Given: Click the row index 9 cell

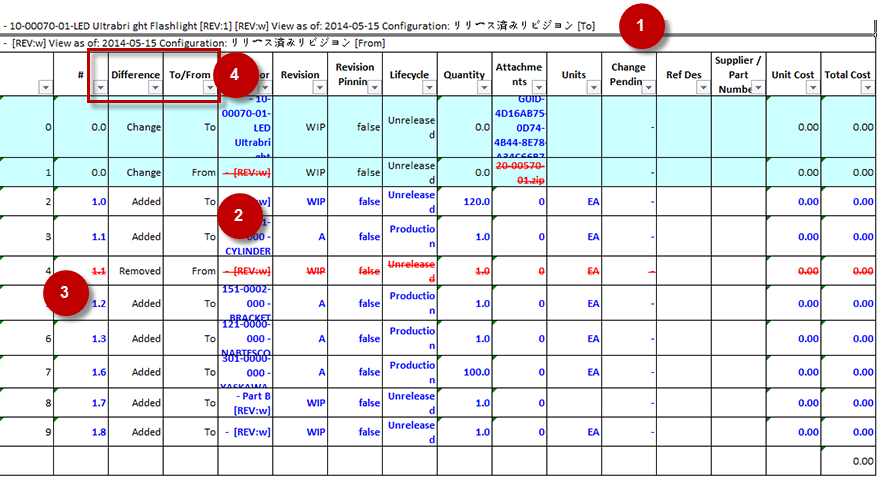Looking at the screenshot, I should 27,432.
